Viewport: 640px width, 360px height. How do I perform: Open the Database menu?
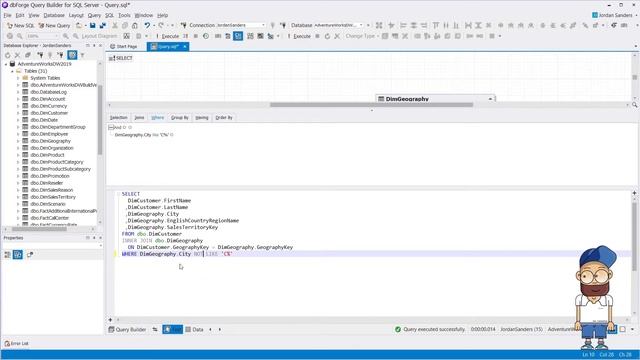(x=54, y=15)
